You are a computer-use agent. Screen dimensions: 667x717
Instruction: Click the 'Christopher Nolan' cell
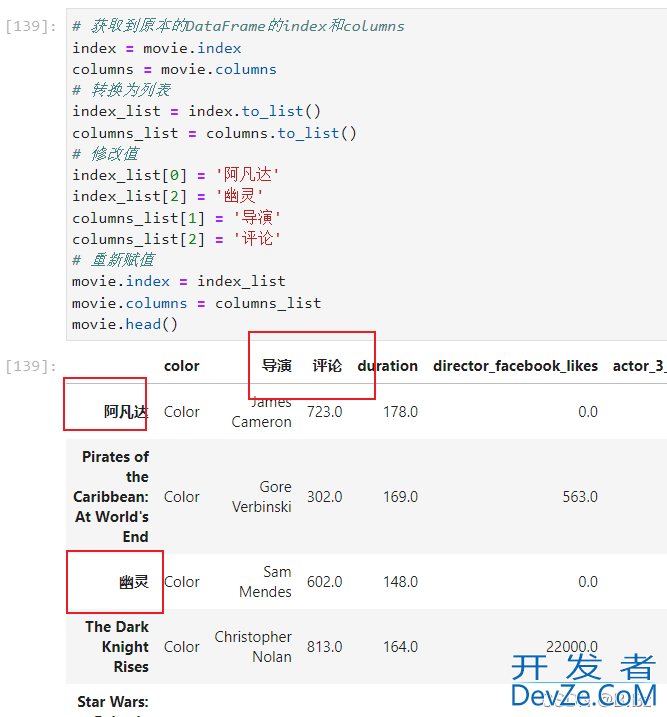[x=253, y=647]
